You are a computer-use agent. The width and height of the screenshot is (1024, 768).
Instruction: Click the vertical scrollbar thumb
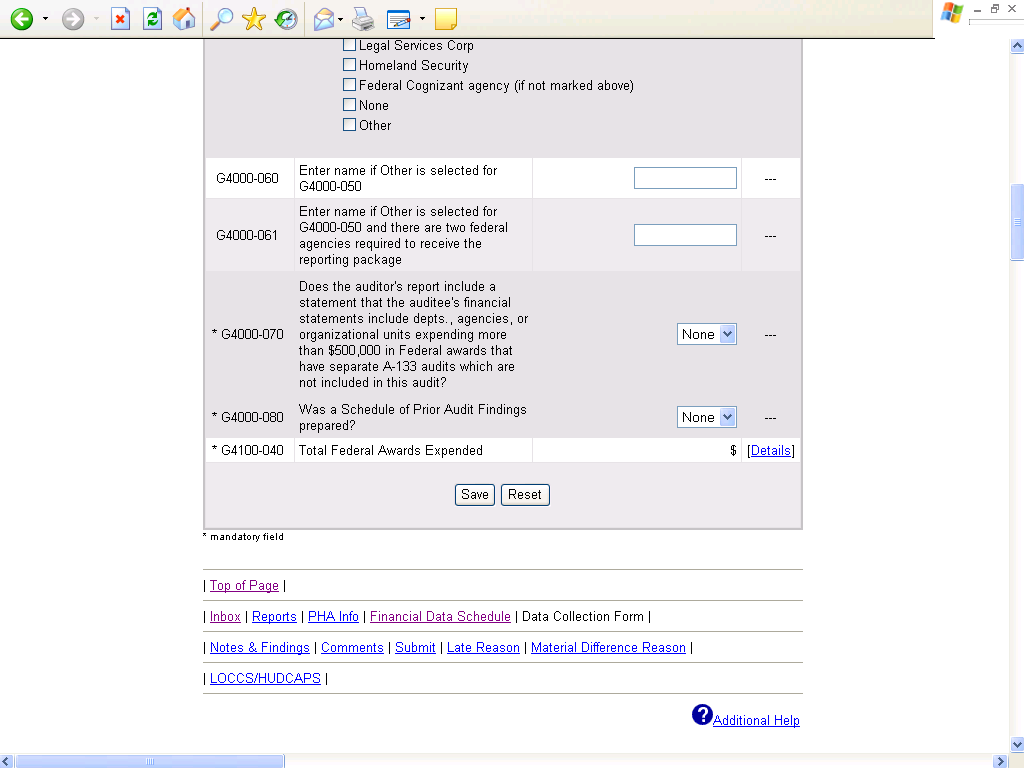1017,222
